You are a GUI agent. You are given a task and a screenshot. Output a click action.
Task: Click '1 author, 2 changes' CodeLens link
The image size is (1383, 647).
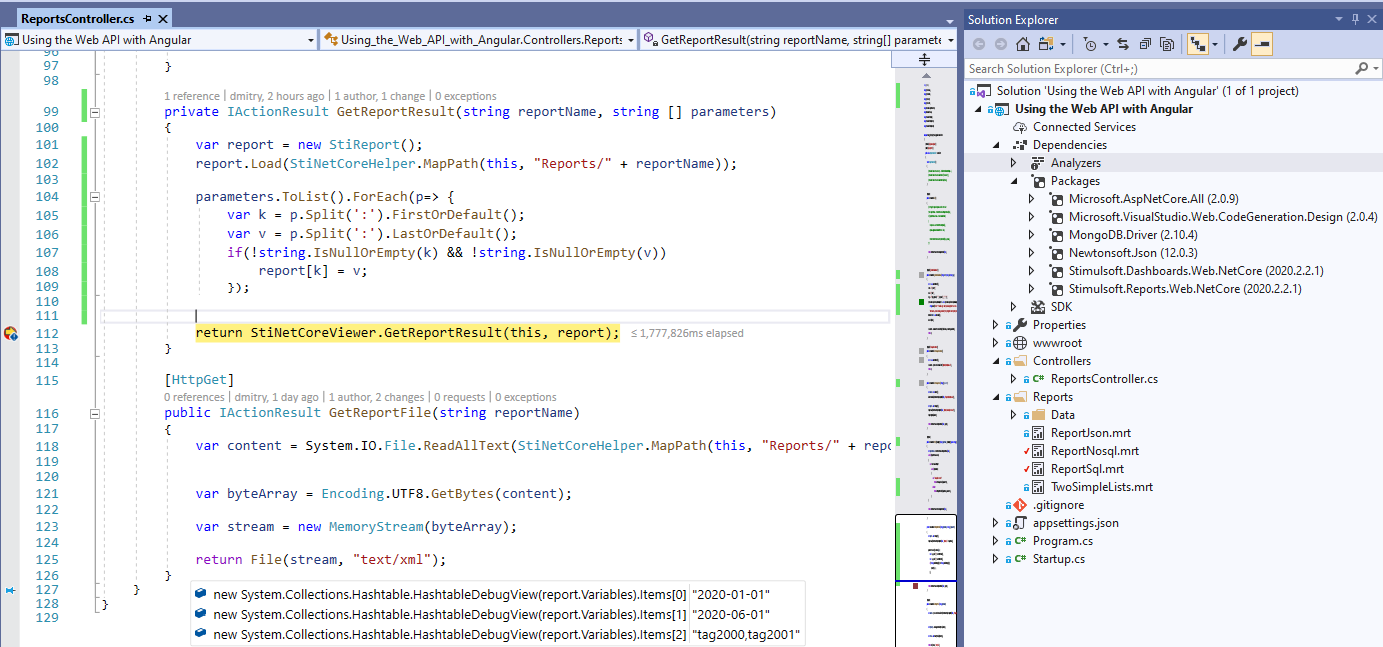pos(378,397)
